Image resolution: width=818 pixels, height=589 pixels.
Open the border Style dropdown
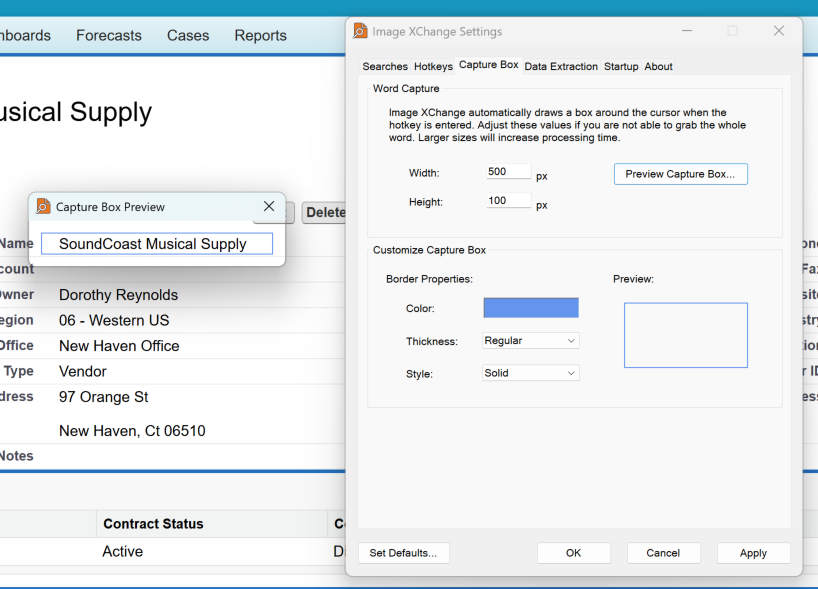[x=530, y=373]
